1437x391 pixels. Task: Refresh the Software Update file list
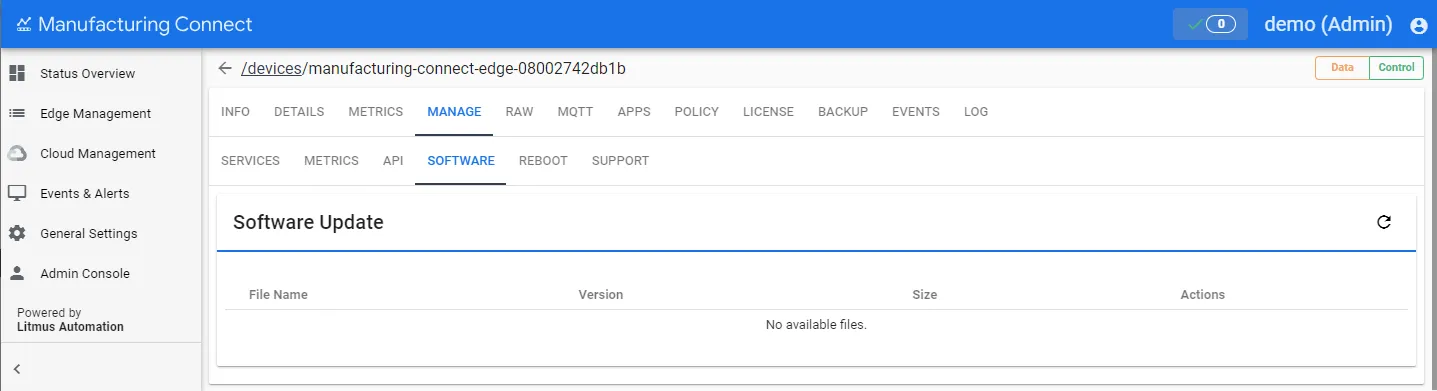[x=1384, y=222]
